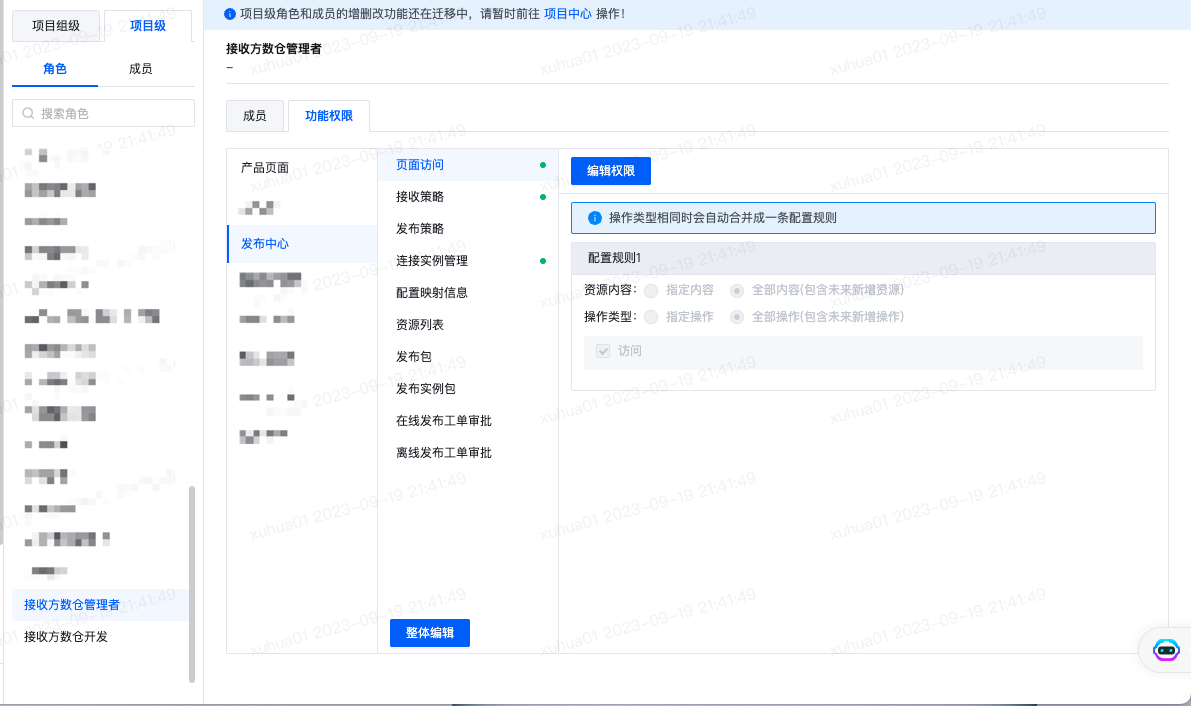
Task: Click the info icon in merge rule notice
Action: (x=595, y=218)
